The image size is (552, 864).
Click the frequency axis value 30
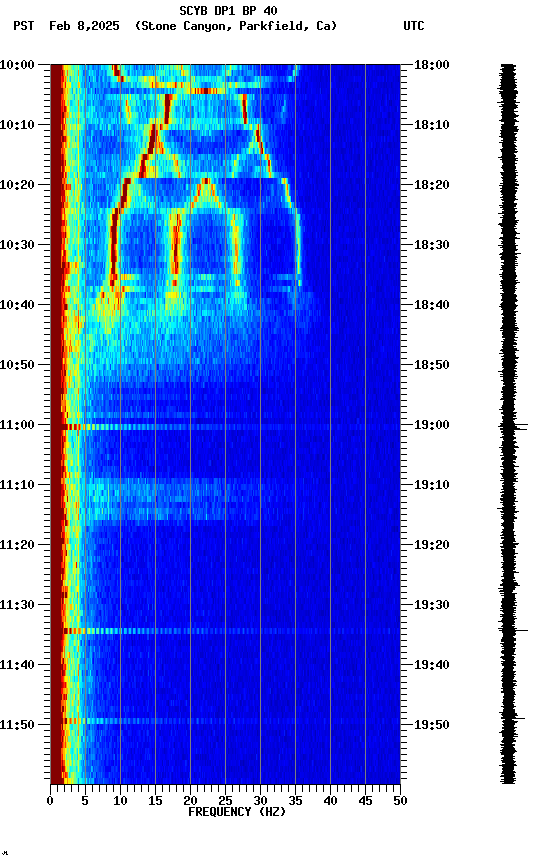[x=260, y=801]
